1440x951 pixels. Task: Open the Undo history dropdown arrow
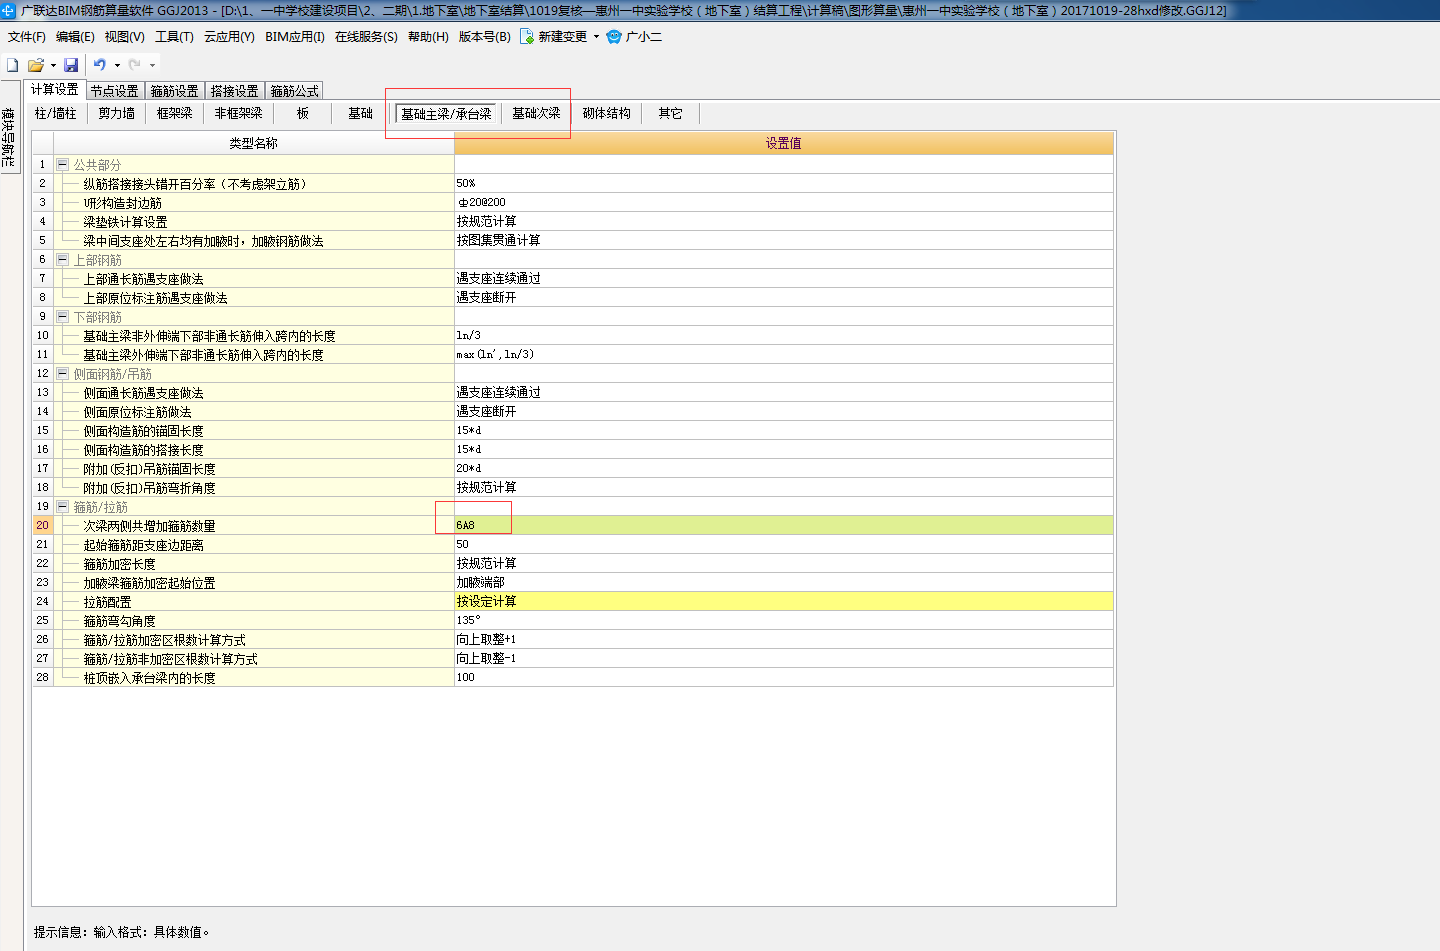(117, 65)
